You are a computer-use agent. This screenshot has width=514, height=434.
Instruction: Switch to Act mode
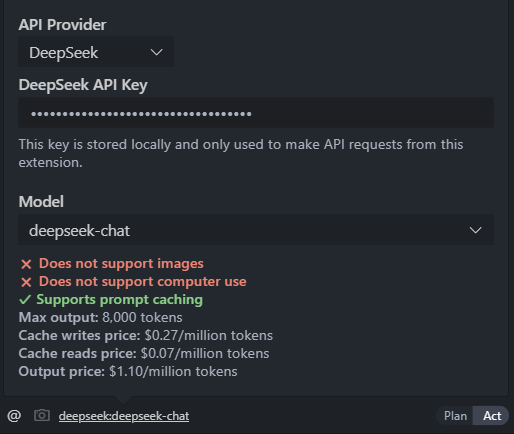(x=492, y=416)
